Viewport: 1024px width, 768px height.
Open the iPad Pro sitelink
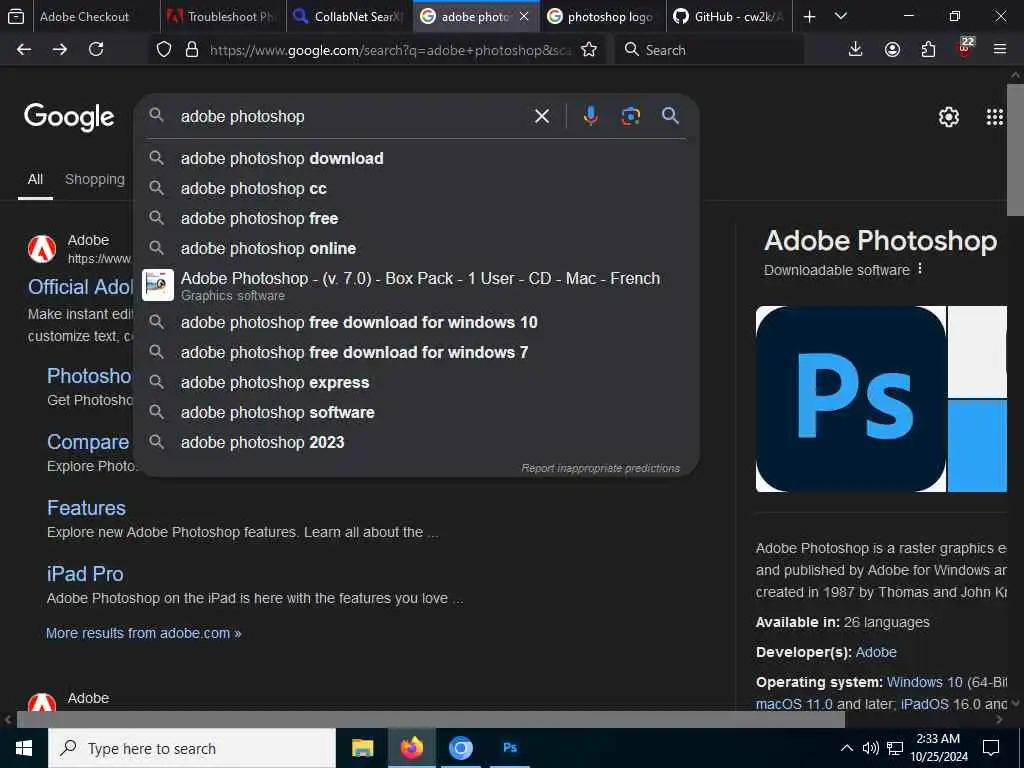(85, 574)
